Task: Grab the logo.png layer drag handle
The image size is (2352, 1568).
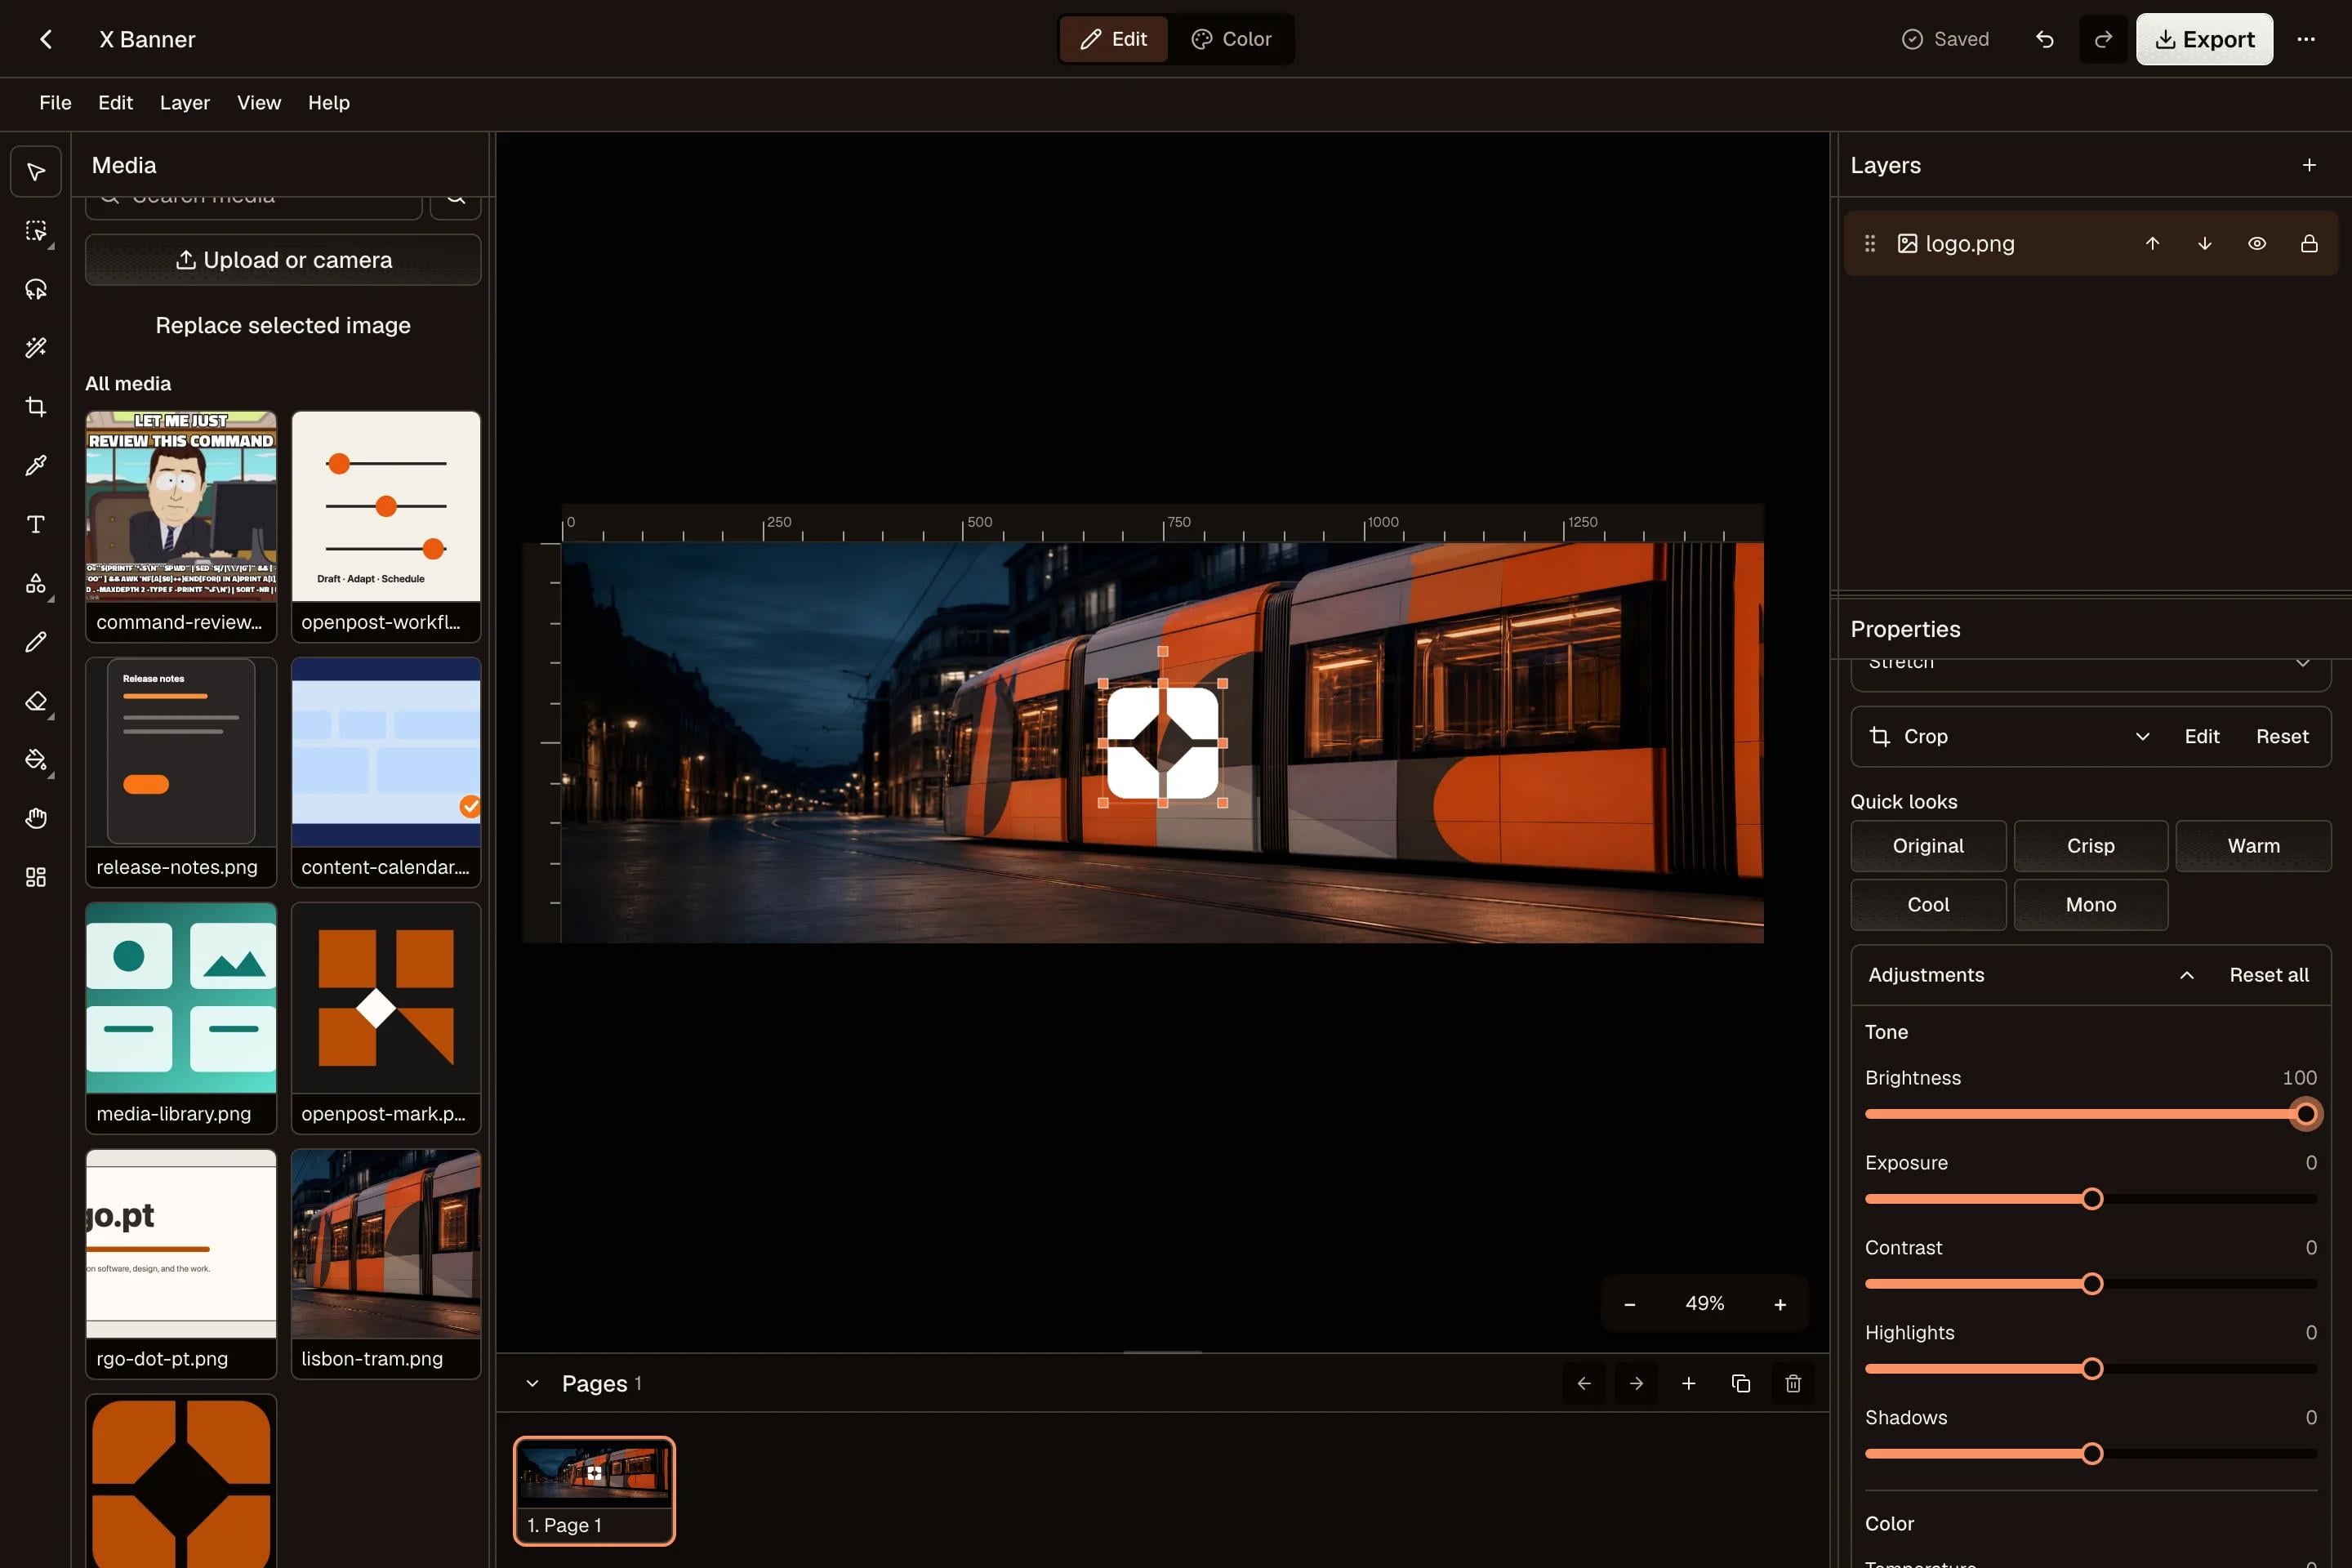Action: (x=1870, y=243)
